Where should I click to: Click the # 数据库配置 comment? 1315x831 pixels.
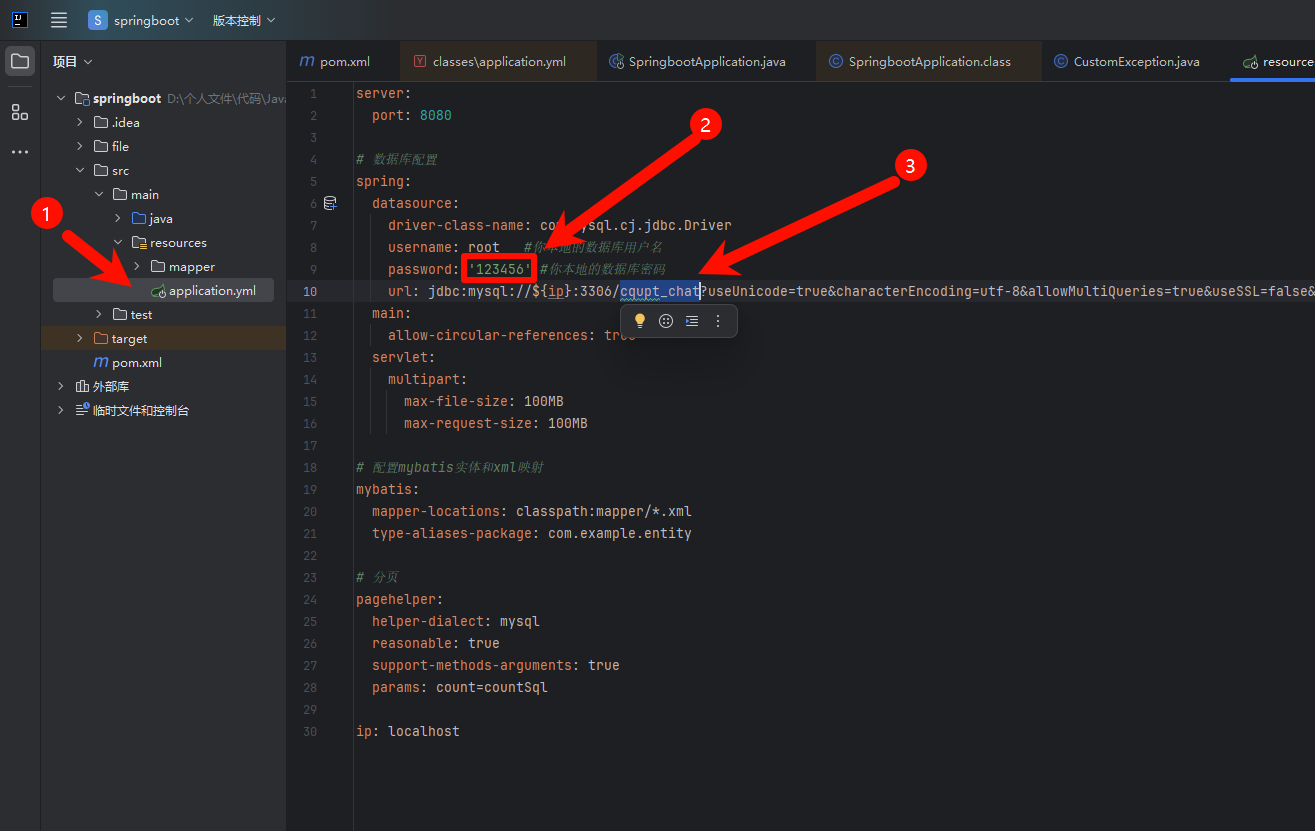(x=397, y=159)
